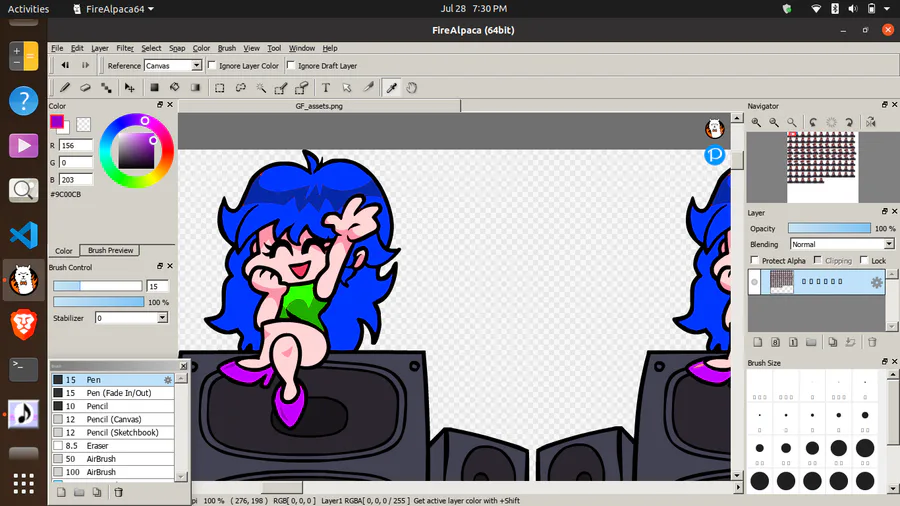Flip canvas view in Navigator
Viewport: 900px width, 506px height.
(x=871, y=122)
